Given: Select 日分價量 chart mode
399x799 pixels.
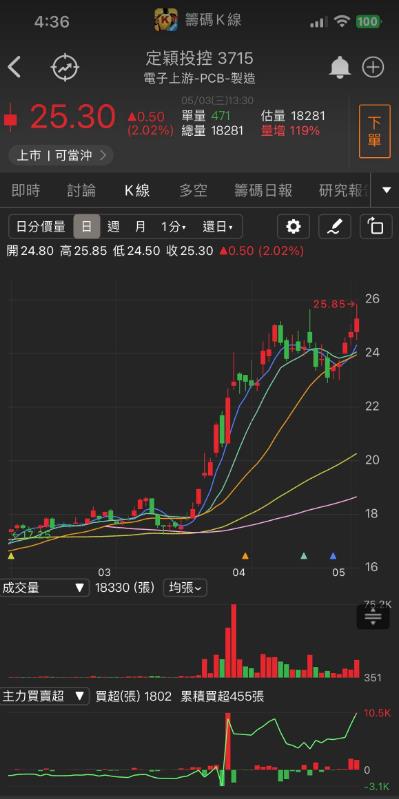Looking at the screenshot, I should pyautogui.click(x=41, y=226).
